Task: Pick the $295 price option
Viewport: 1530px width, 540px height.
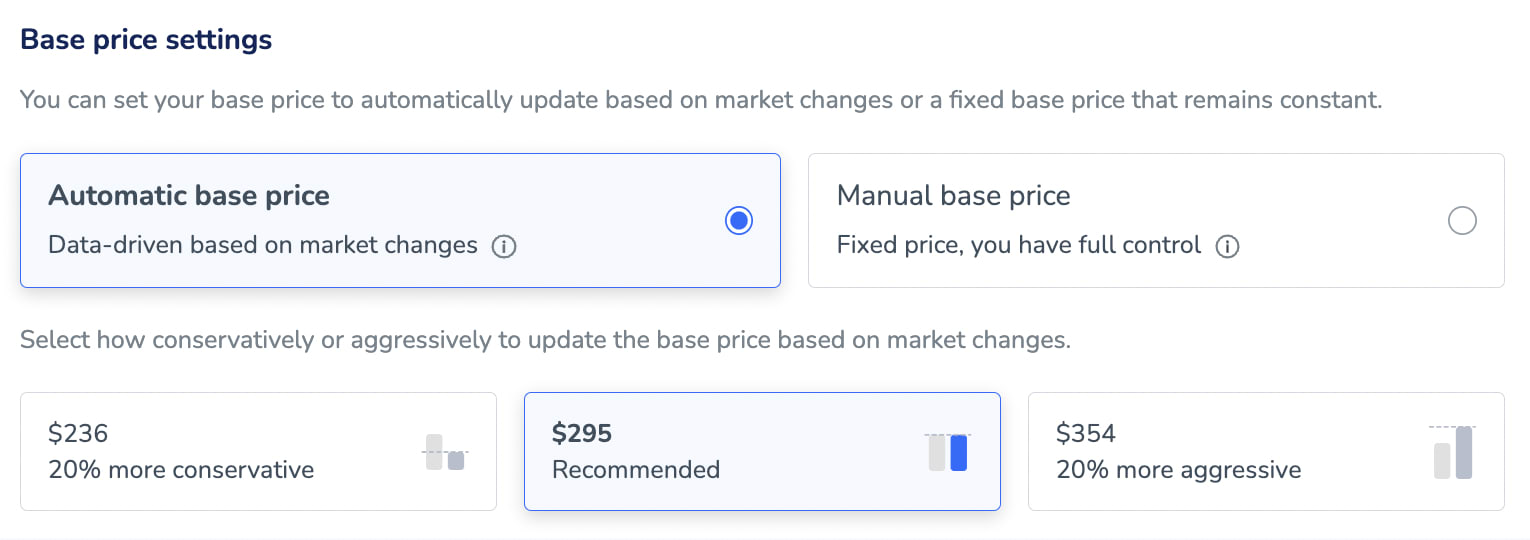Action: tap(582, 433)
